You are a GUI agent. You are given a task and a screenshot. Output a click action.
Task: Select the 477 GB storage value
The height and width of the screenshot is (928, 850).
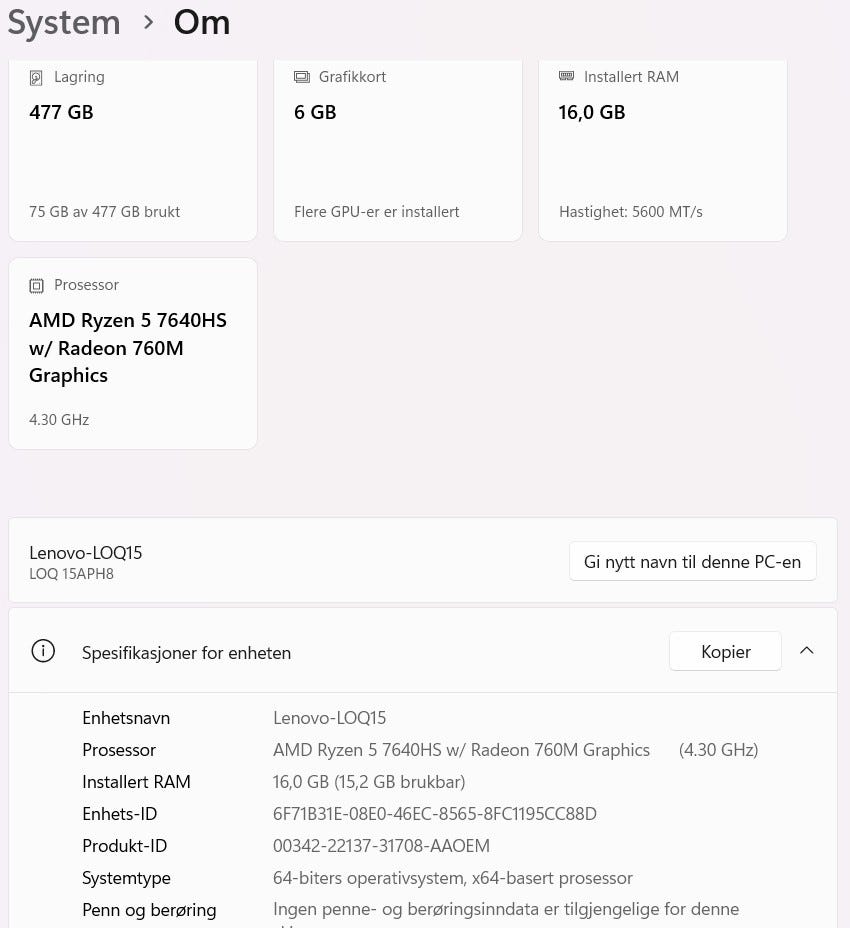(61, 113)
